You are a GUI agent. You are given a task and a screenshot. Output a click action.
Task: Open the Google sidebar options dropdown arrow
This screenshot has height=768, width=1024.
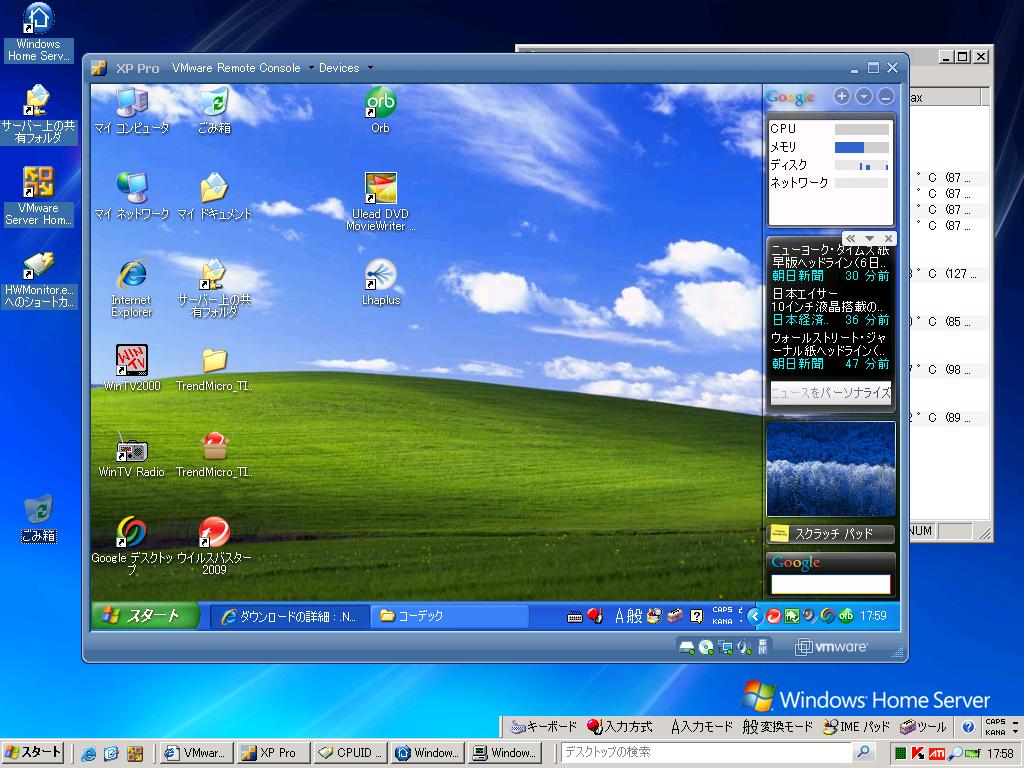863,97
